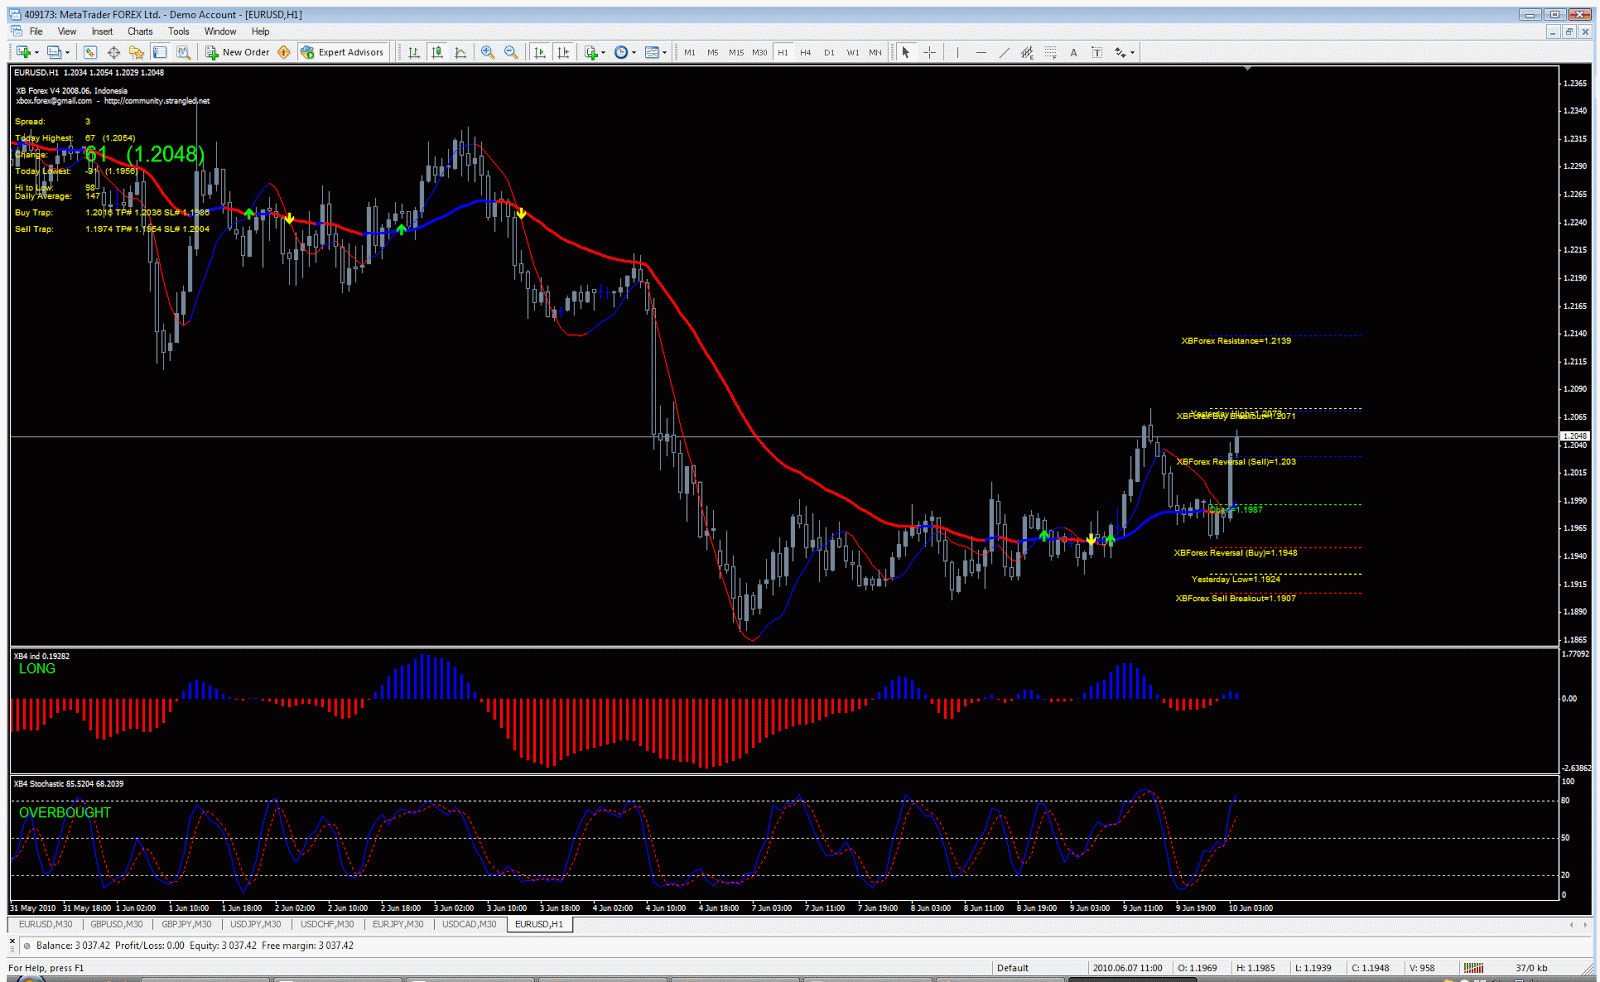
Task: Select the M30 timeframe
Action: 760,52
